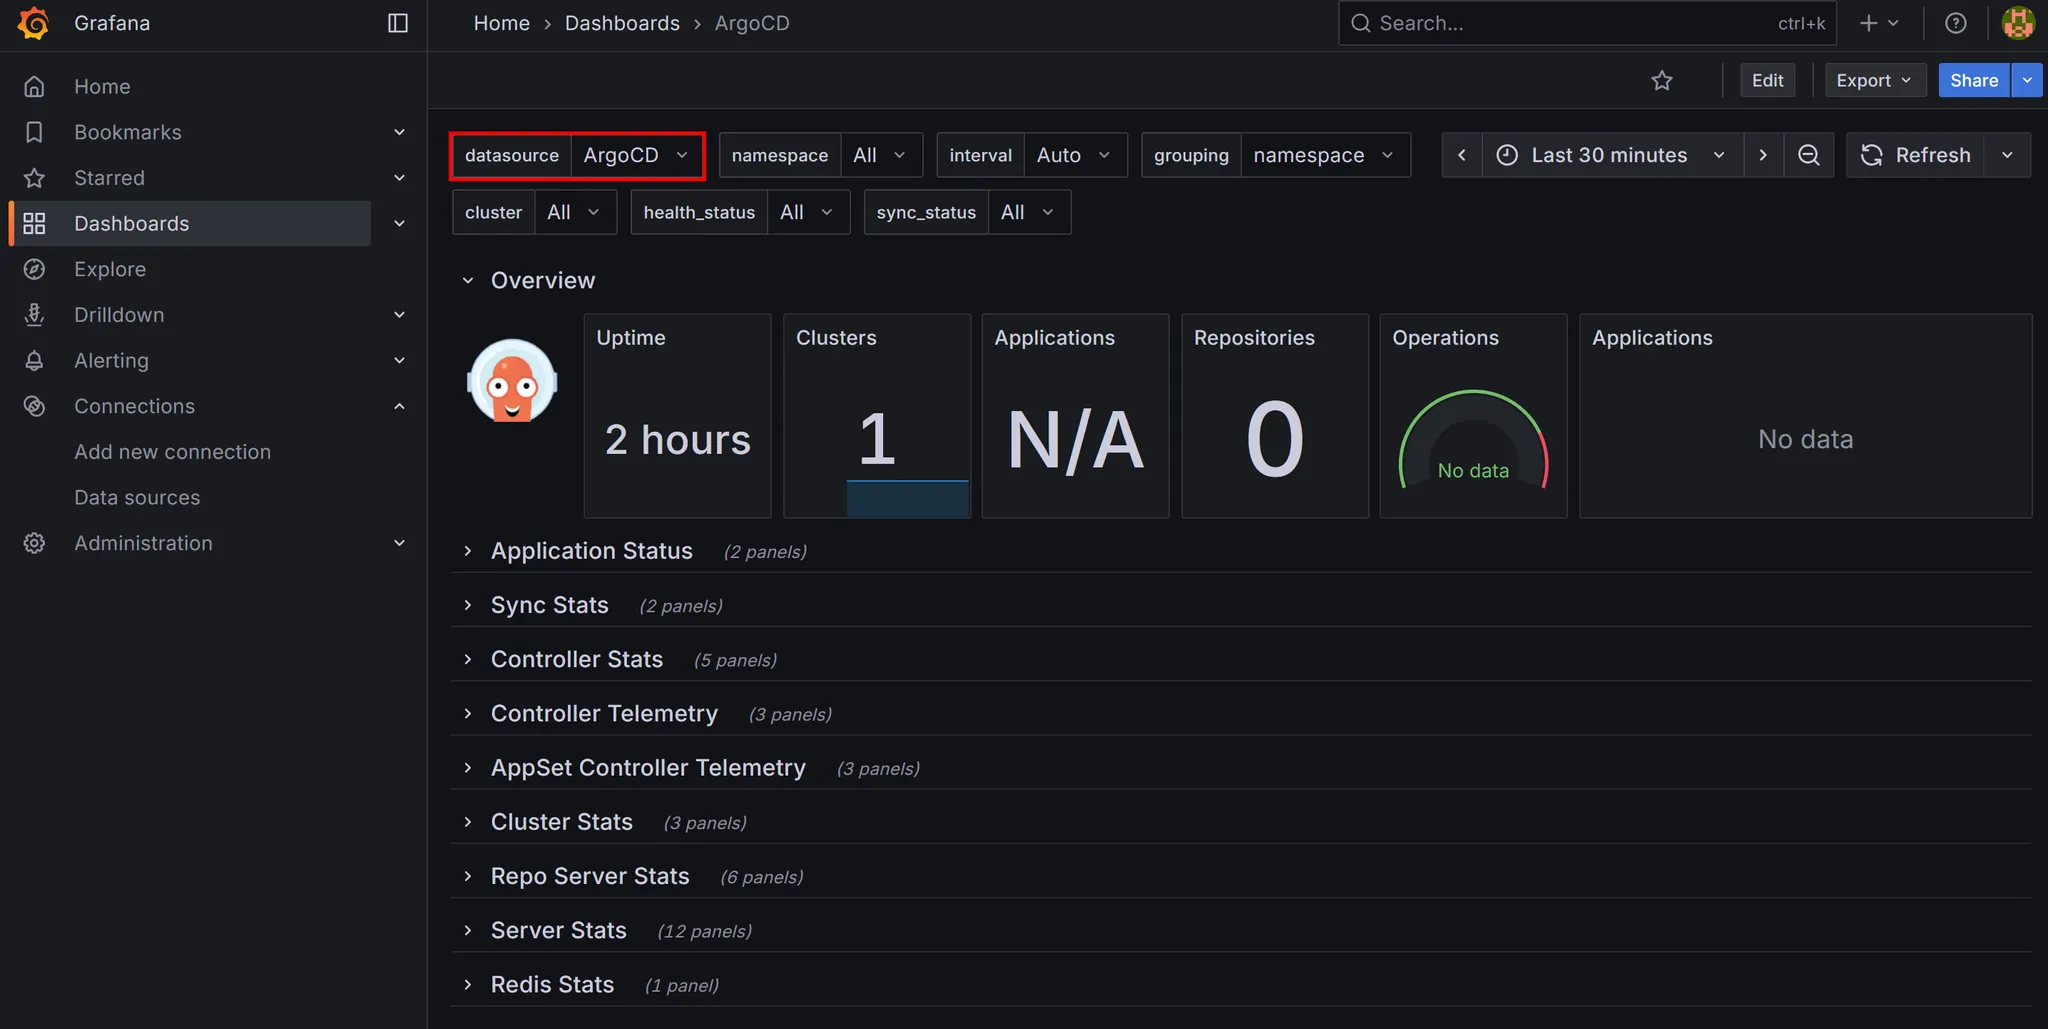Click the Home breadcrumb link

(501, 23)
